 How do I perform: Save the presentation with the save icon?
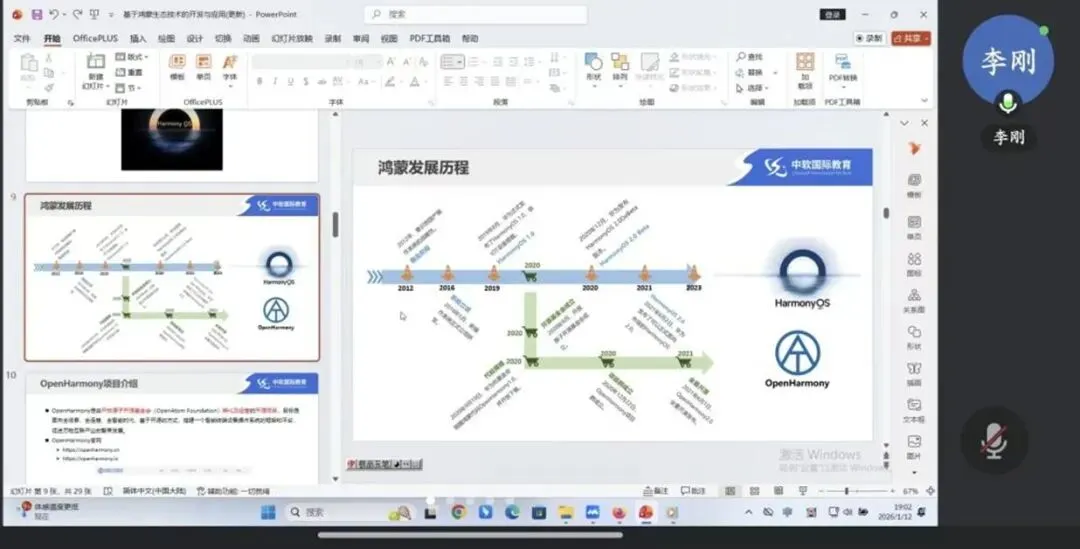37,14
